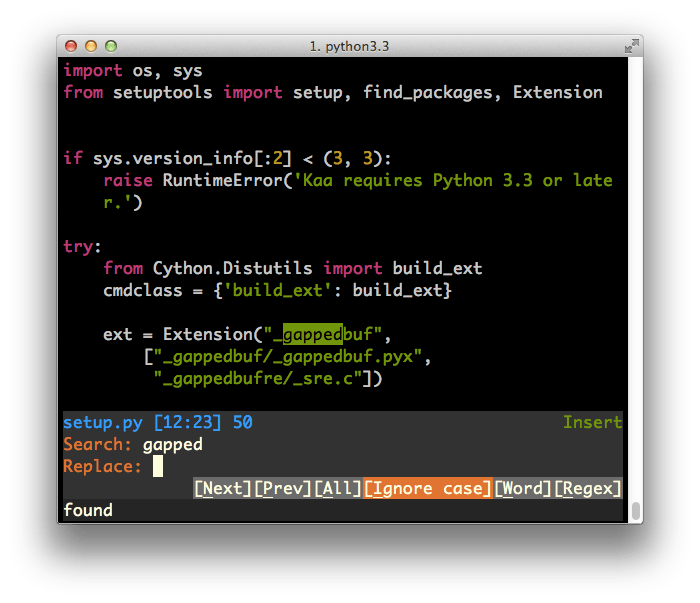
Task: Click the yellow minimize window button
Action: [91, 46]
